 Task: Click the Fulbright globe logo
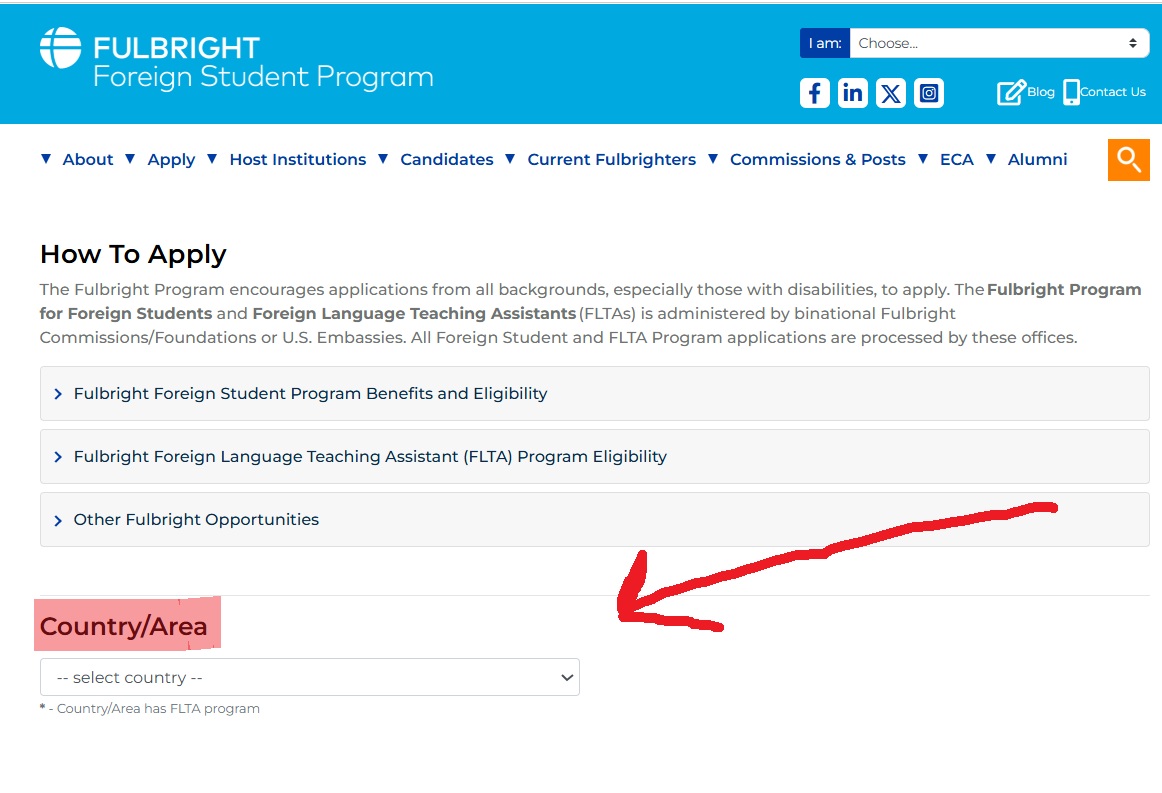58,47
